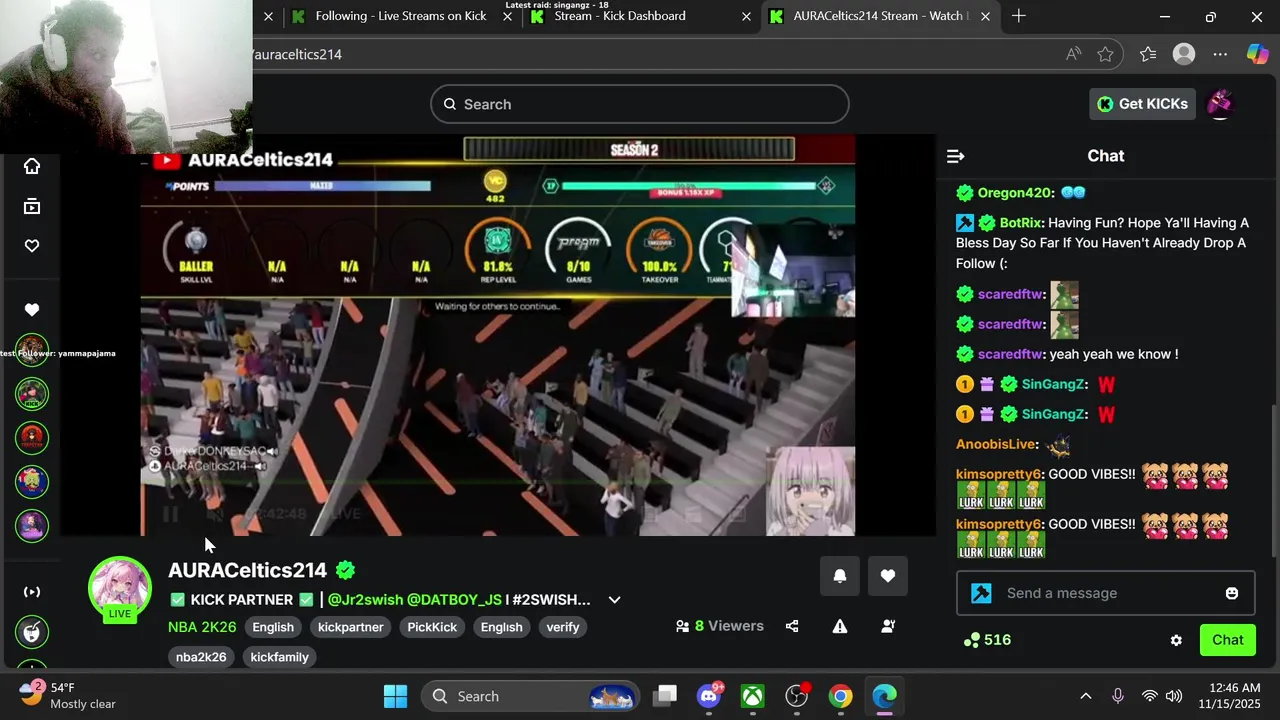Close the Kick Dashboard tab
Viewport: 1280px width, 720px height.
tap(746, 16)
